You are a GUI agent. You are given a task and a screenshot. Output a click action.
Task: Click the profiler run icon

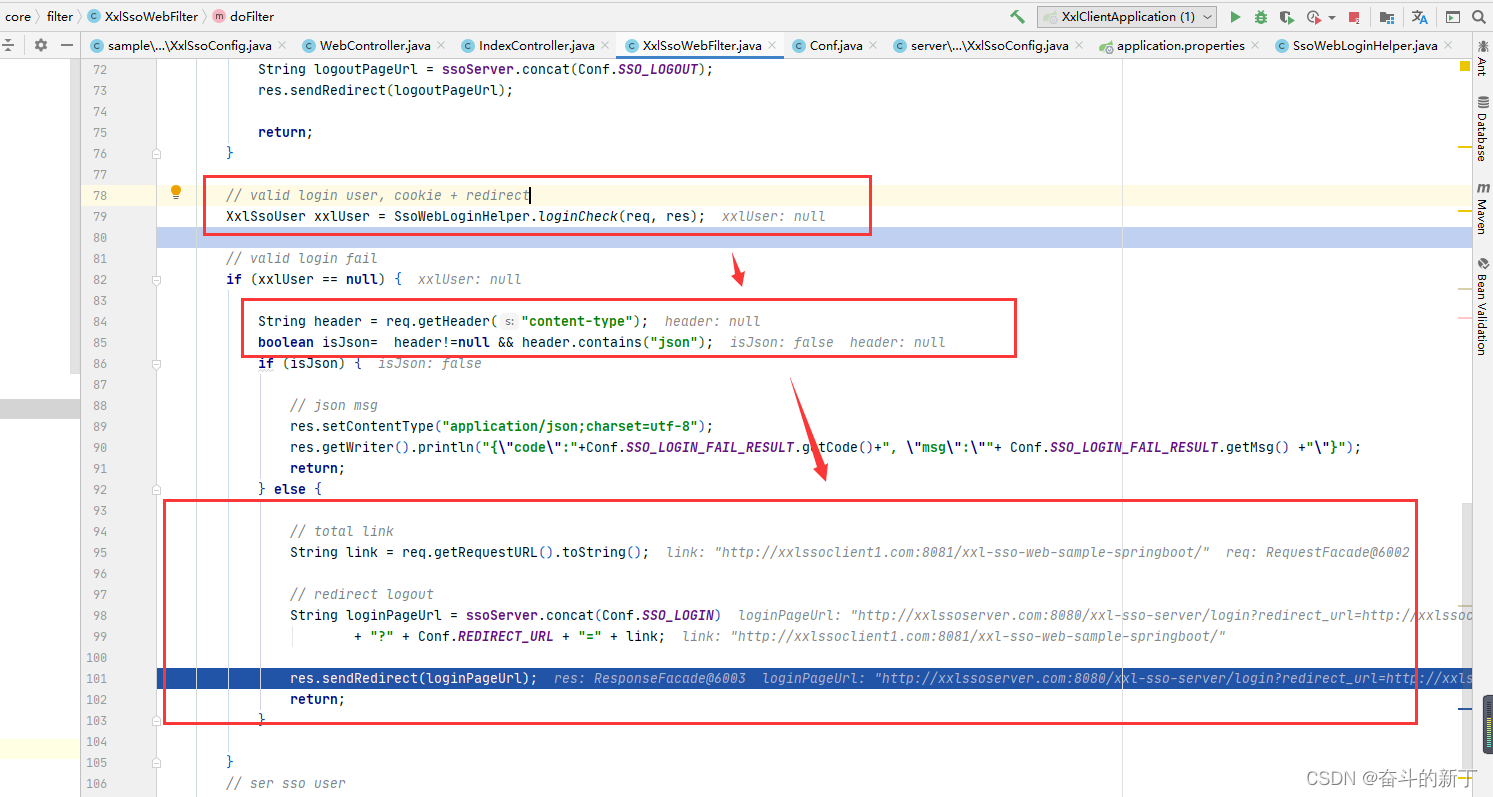(1313, 17)
